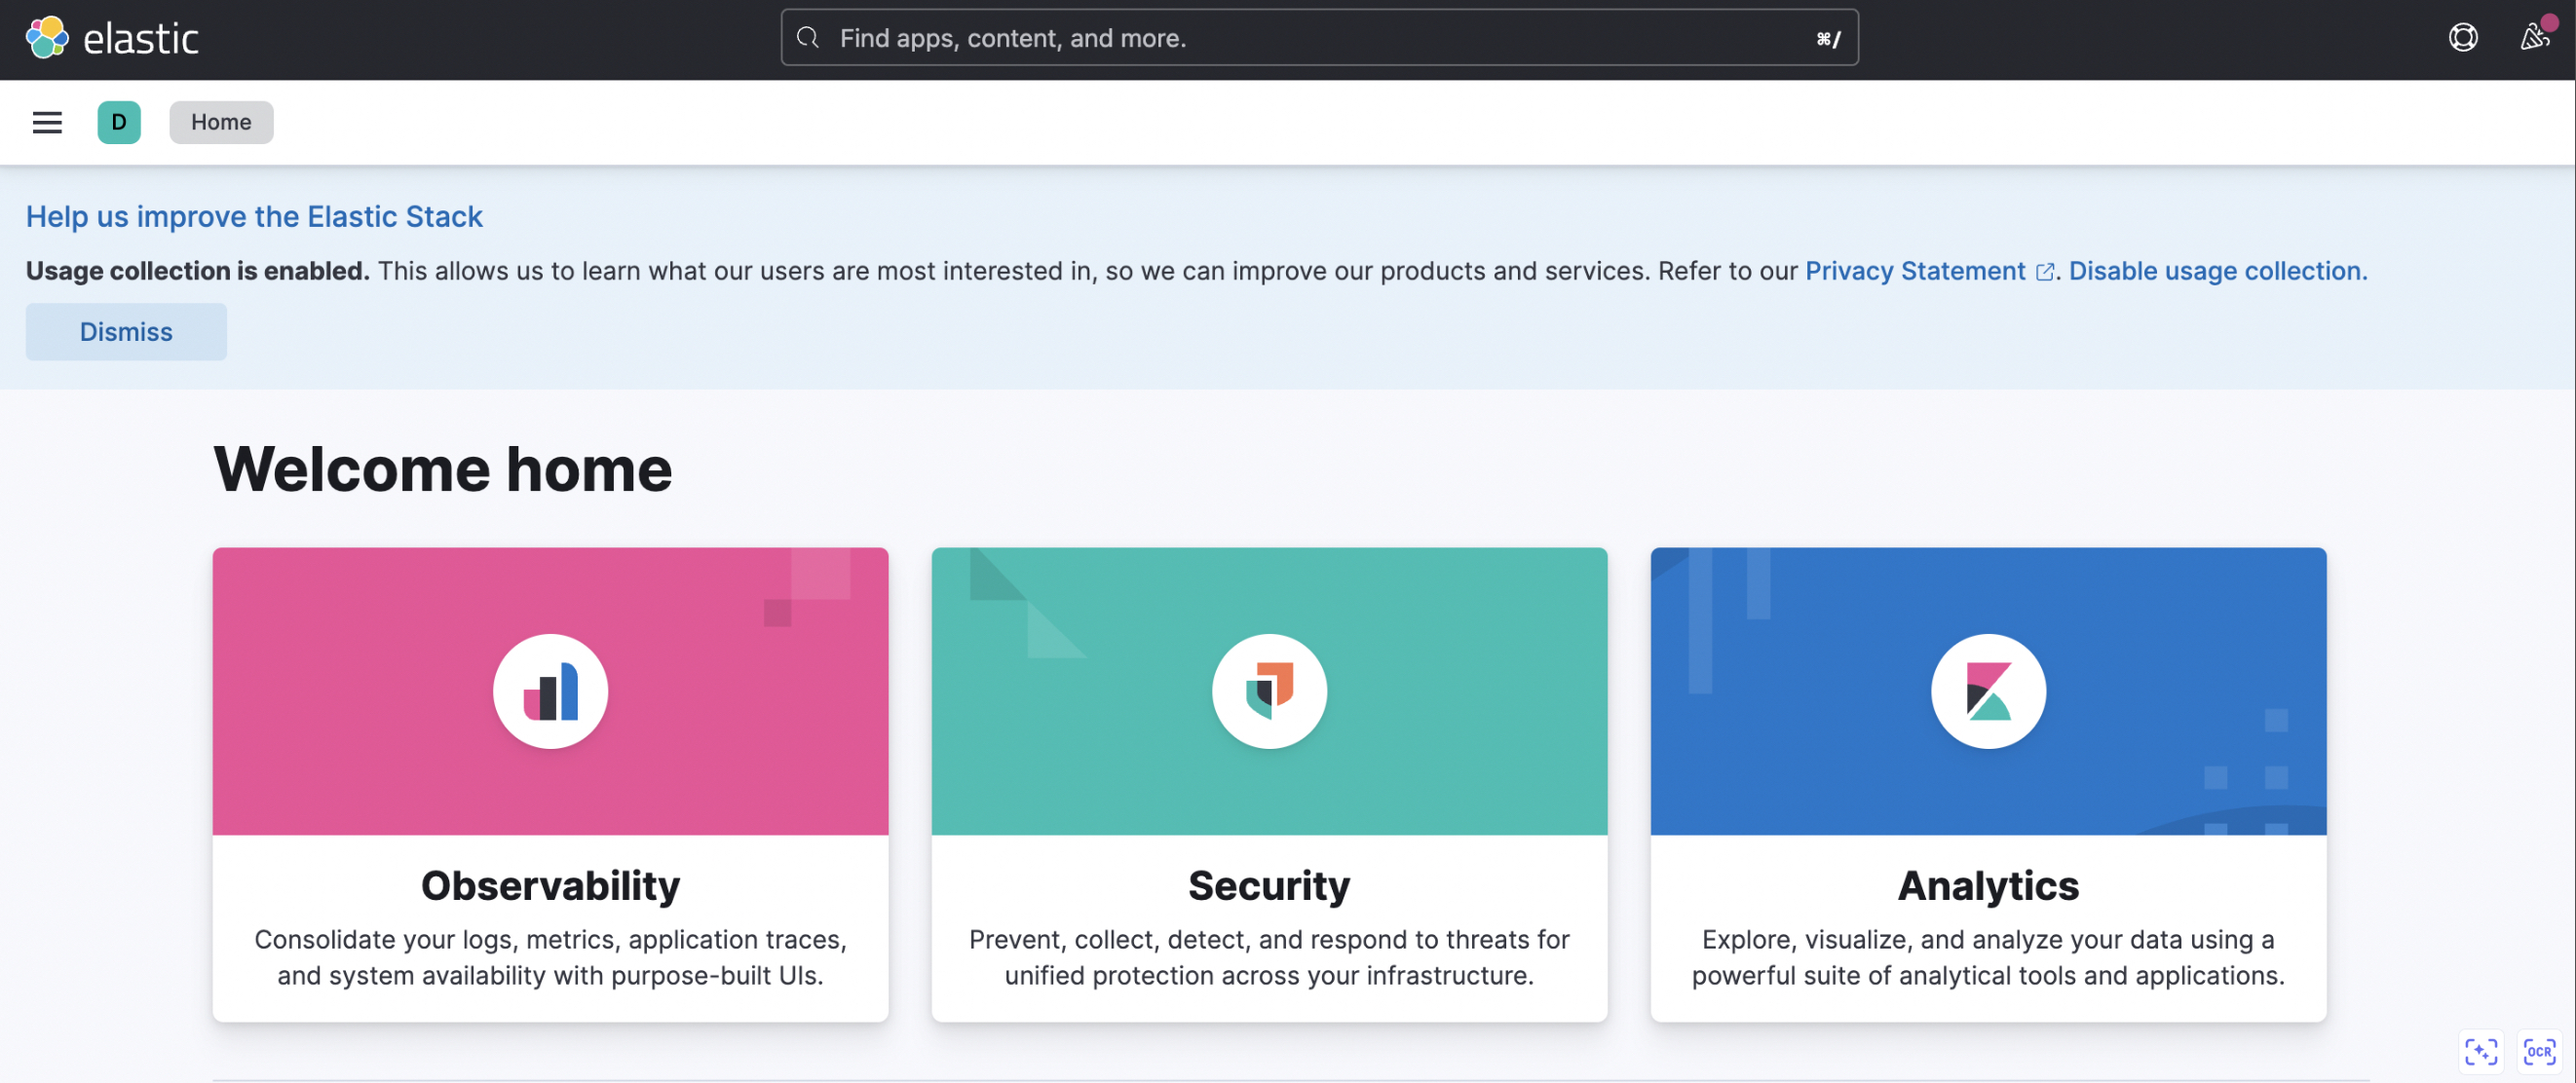The image size is (2576, 1083).
Task: Click 'Usage collection is enabled.' bold text
Action: click(x=198, y=271)
